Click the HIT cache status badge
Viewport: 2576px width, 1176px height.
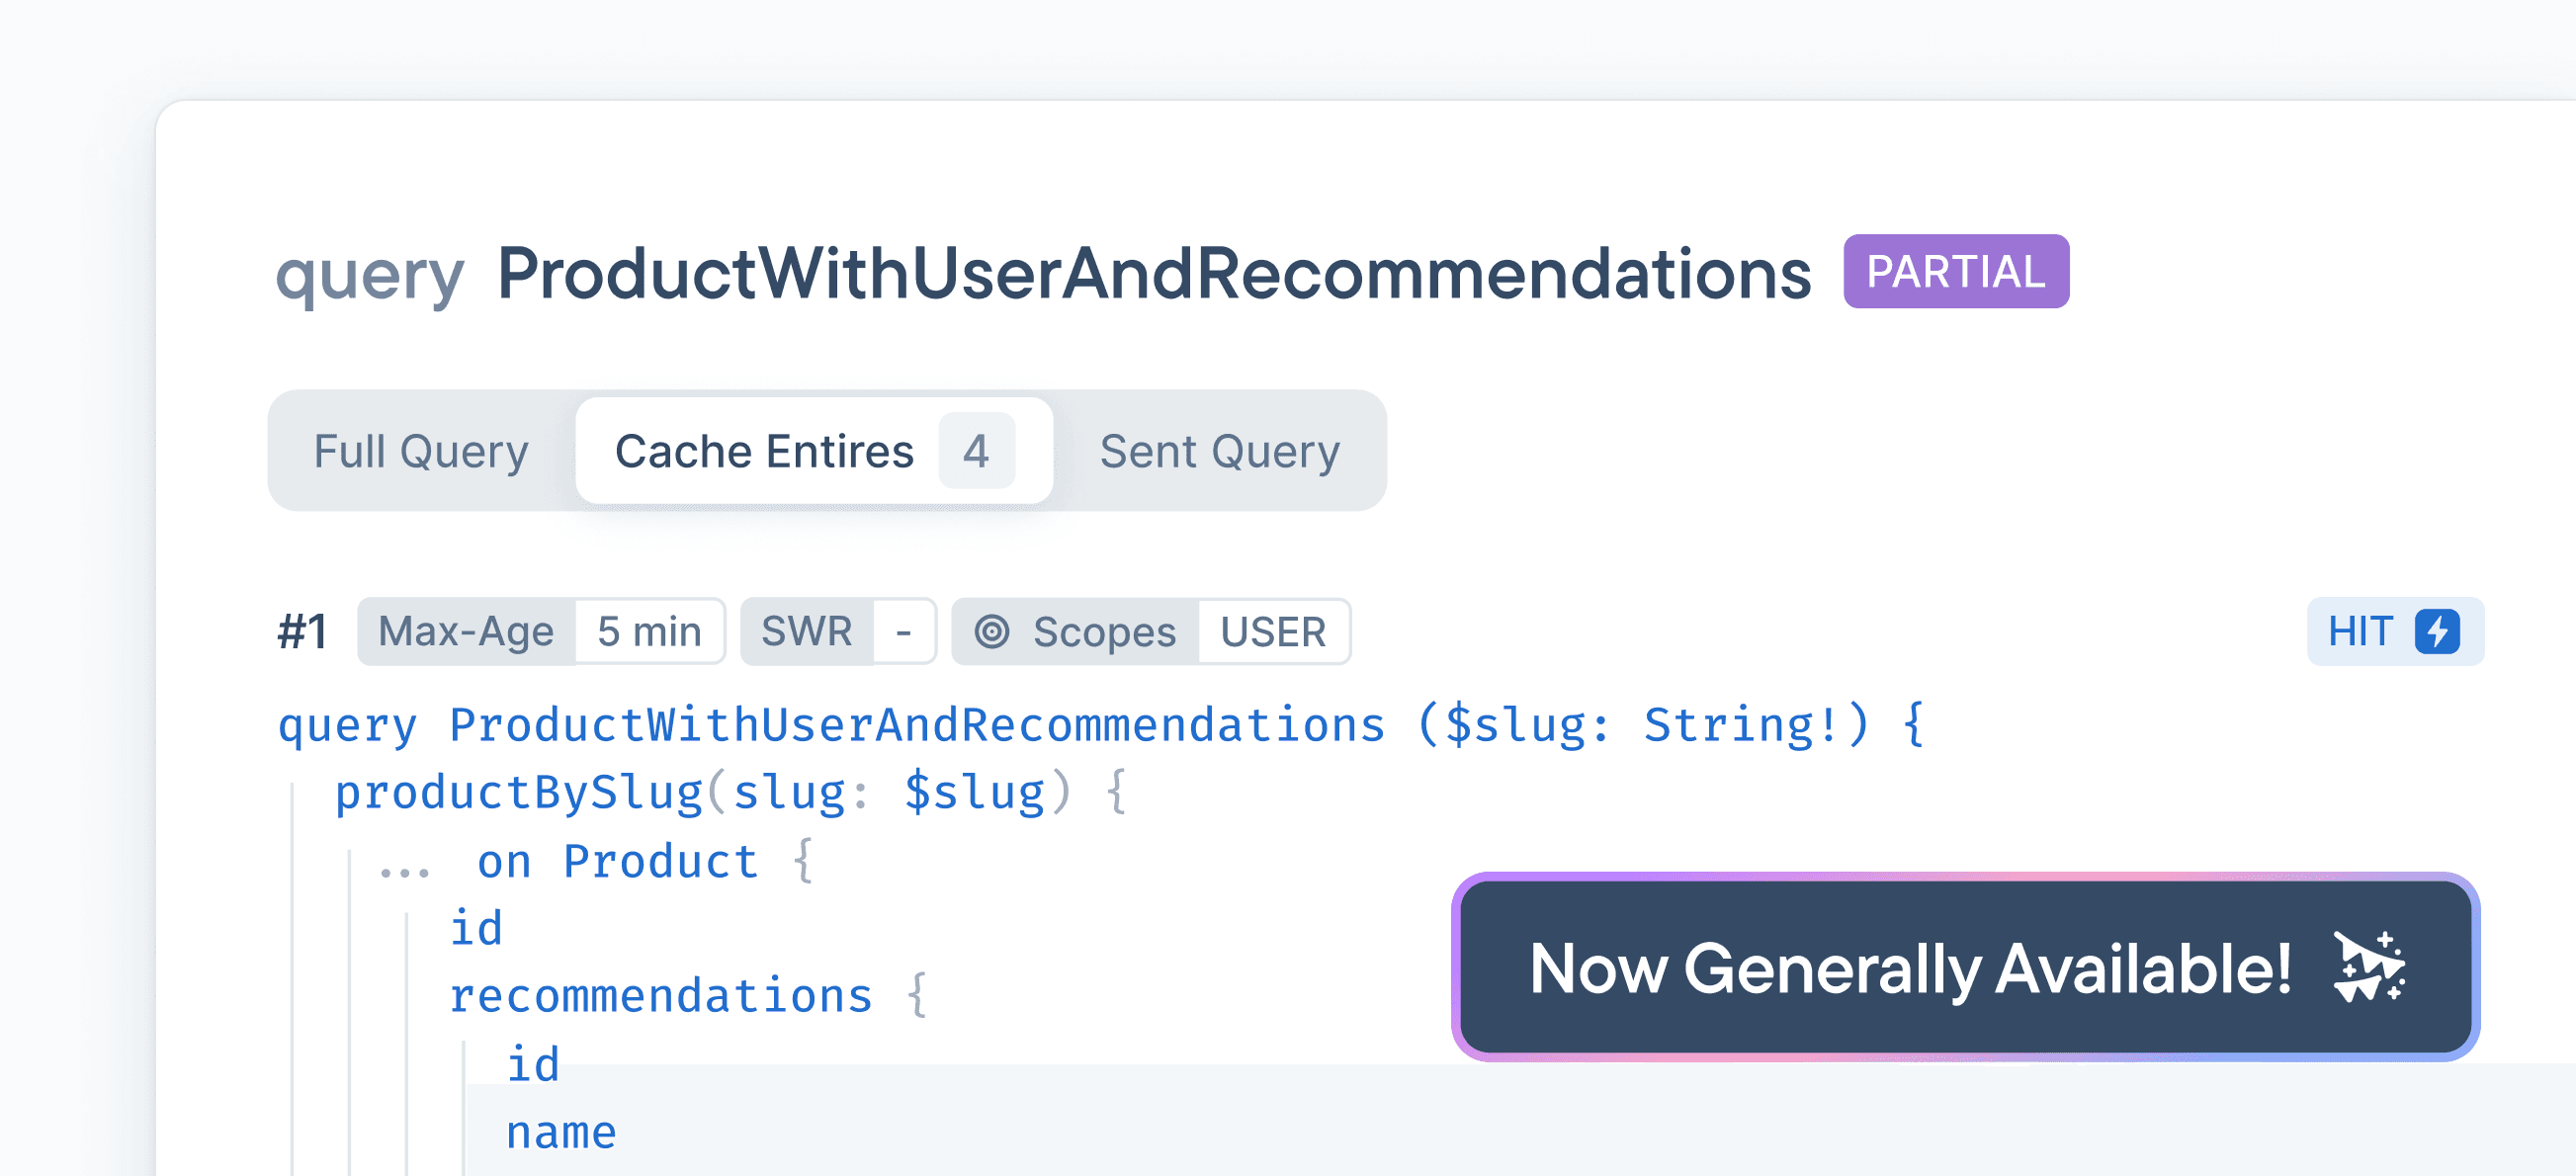[2393, 632]
